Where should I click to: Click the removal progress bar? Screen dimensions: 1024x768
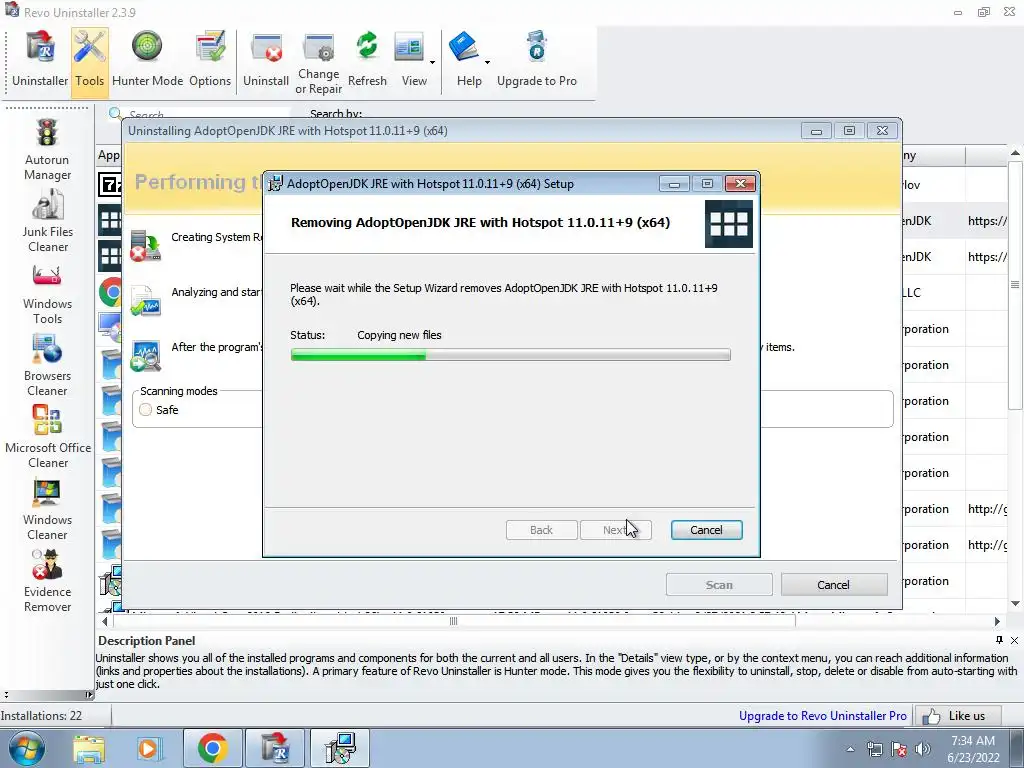[511, 355]
